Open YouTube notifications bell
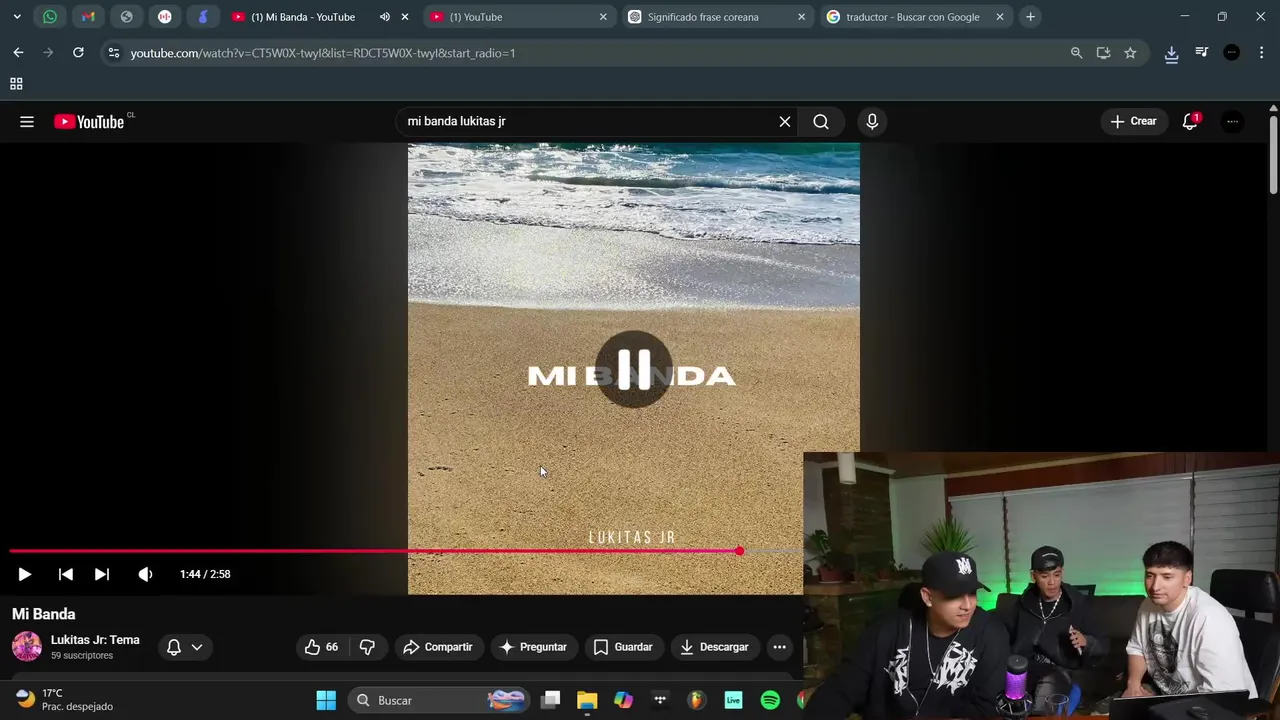1280x720 pixels. coord(1190,122)
